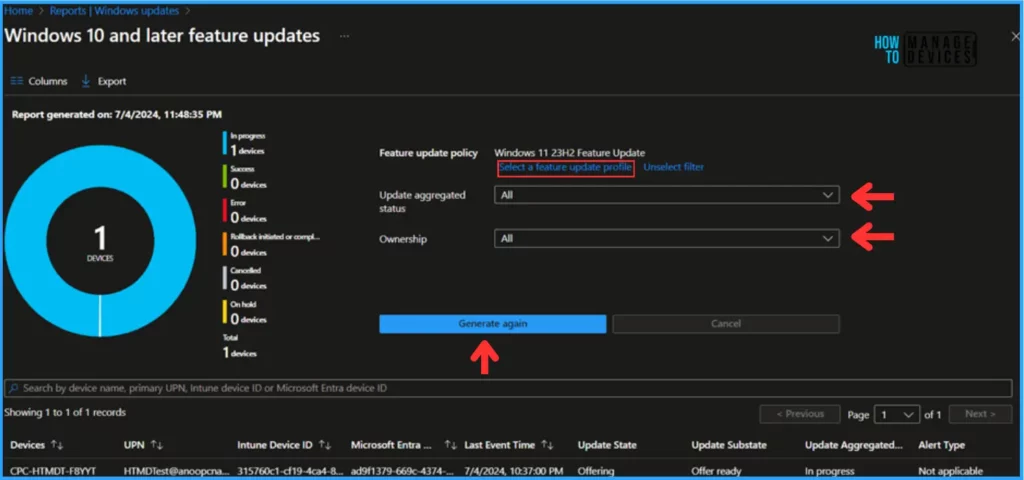This screenshot has height=480, width=1024.
Task: Click the Entra ID ad9f1379 cell
Action: [x=404, y=471]
